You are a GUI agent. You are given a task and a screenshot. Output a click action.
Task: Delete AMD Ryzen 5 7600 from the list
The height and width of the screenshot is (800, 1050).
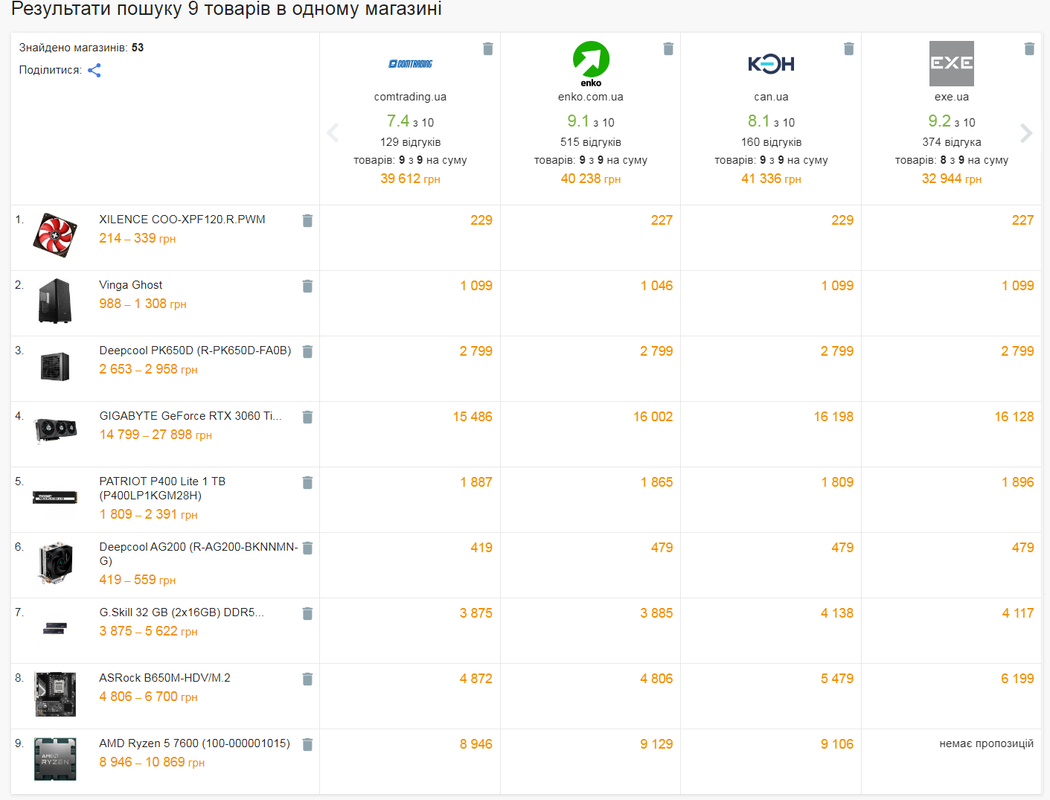coord(307,744)
